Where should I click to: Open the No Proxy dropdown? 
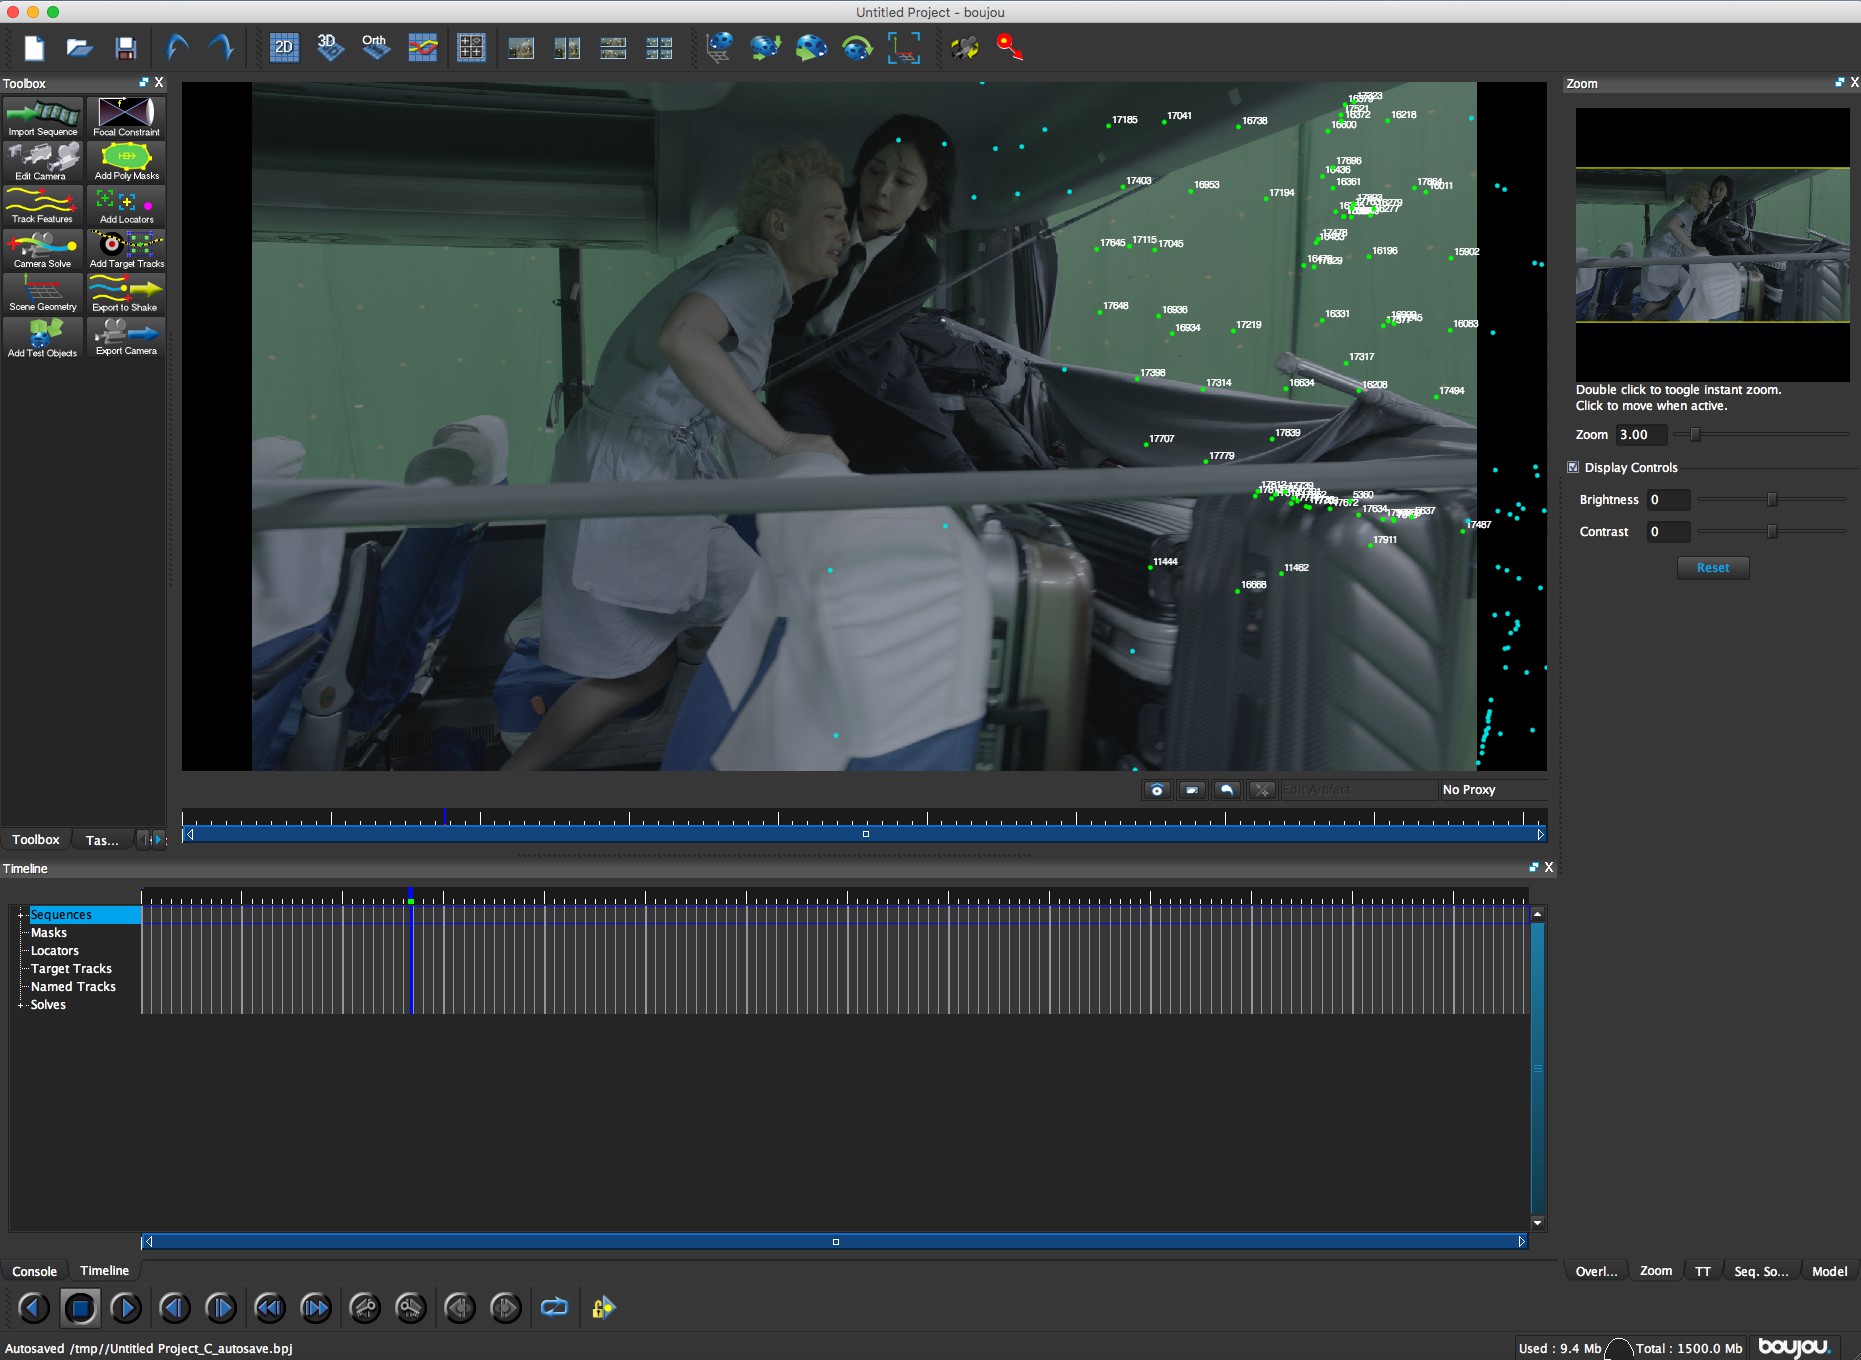[x=1493, y=790]
